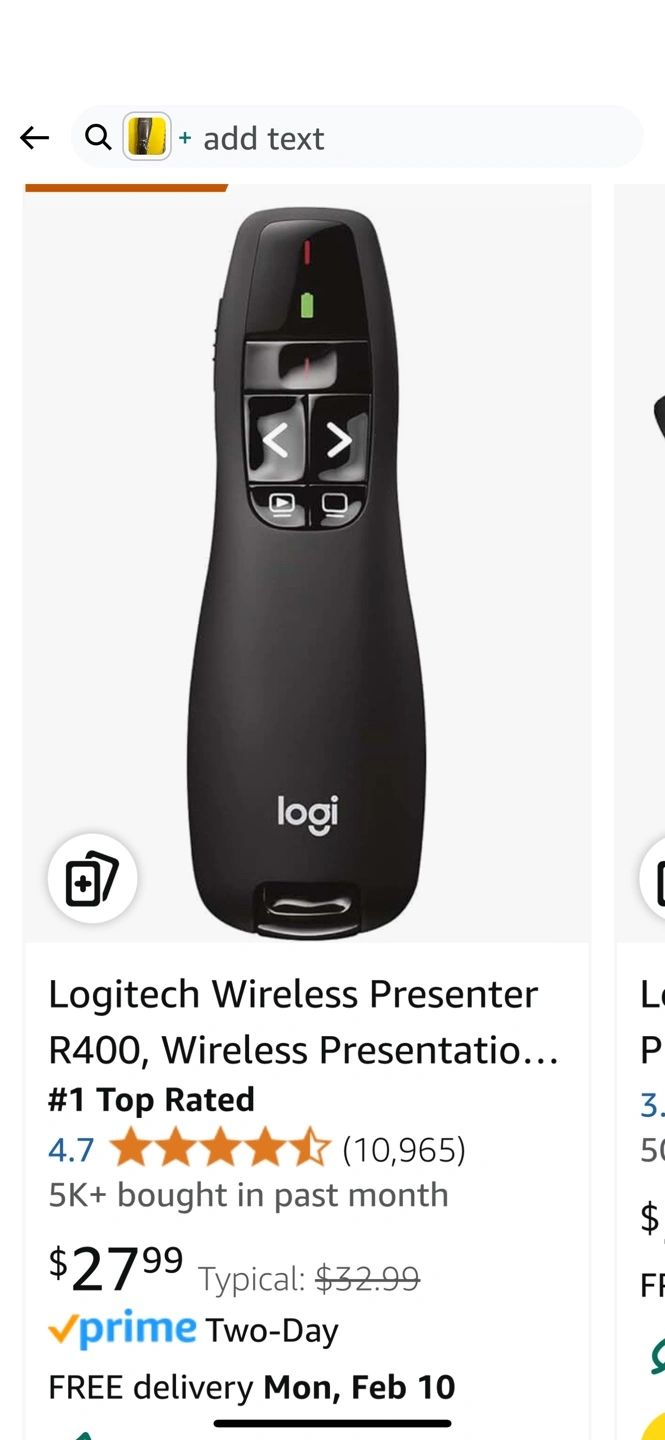This screenshot has width=665, height=1440.
Task: Tap the $27.99 price
Action: (116, 1267)
